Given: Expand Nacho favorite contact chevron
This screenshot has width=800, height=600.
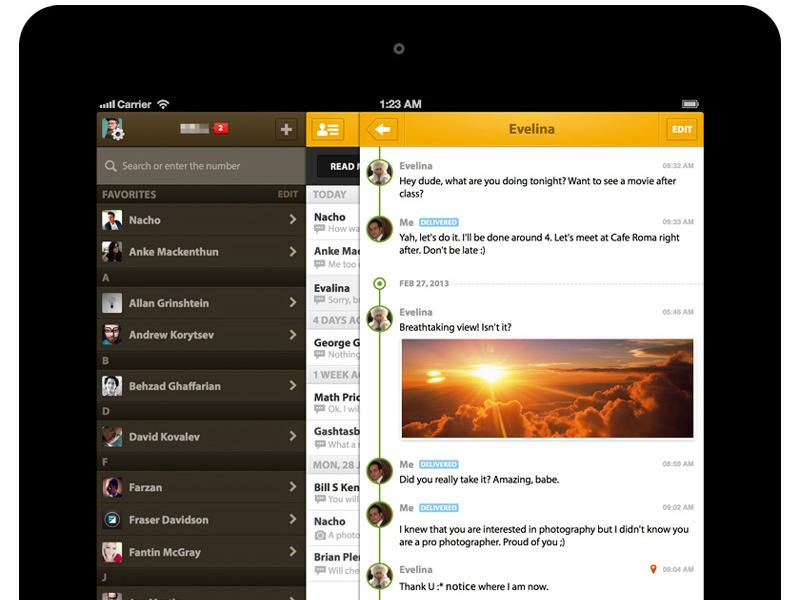Looking at the screenshot, I should click(x=293, y=219).
